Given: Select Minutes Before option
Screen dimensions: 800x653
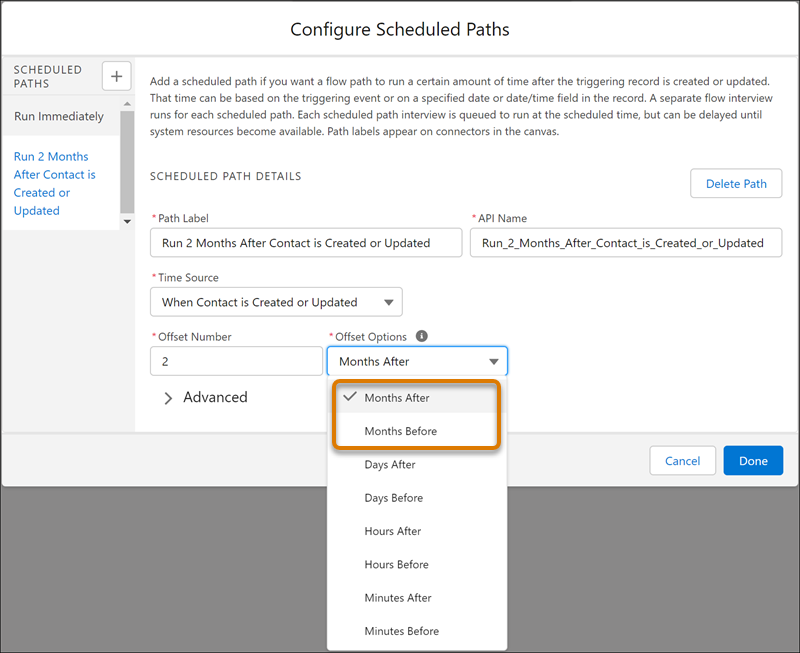Looking at the screenshot, I should [x=401, y=631].
